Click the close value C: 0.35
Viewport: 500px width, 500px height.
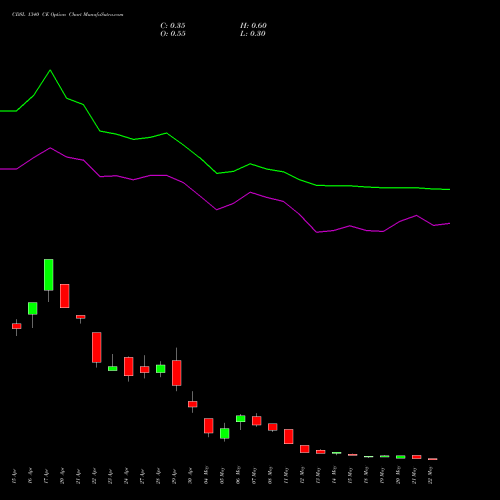pos(173,26)
